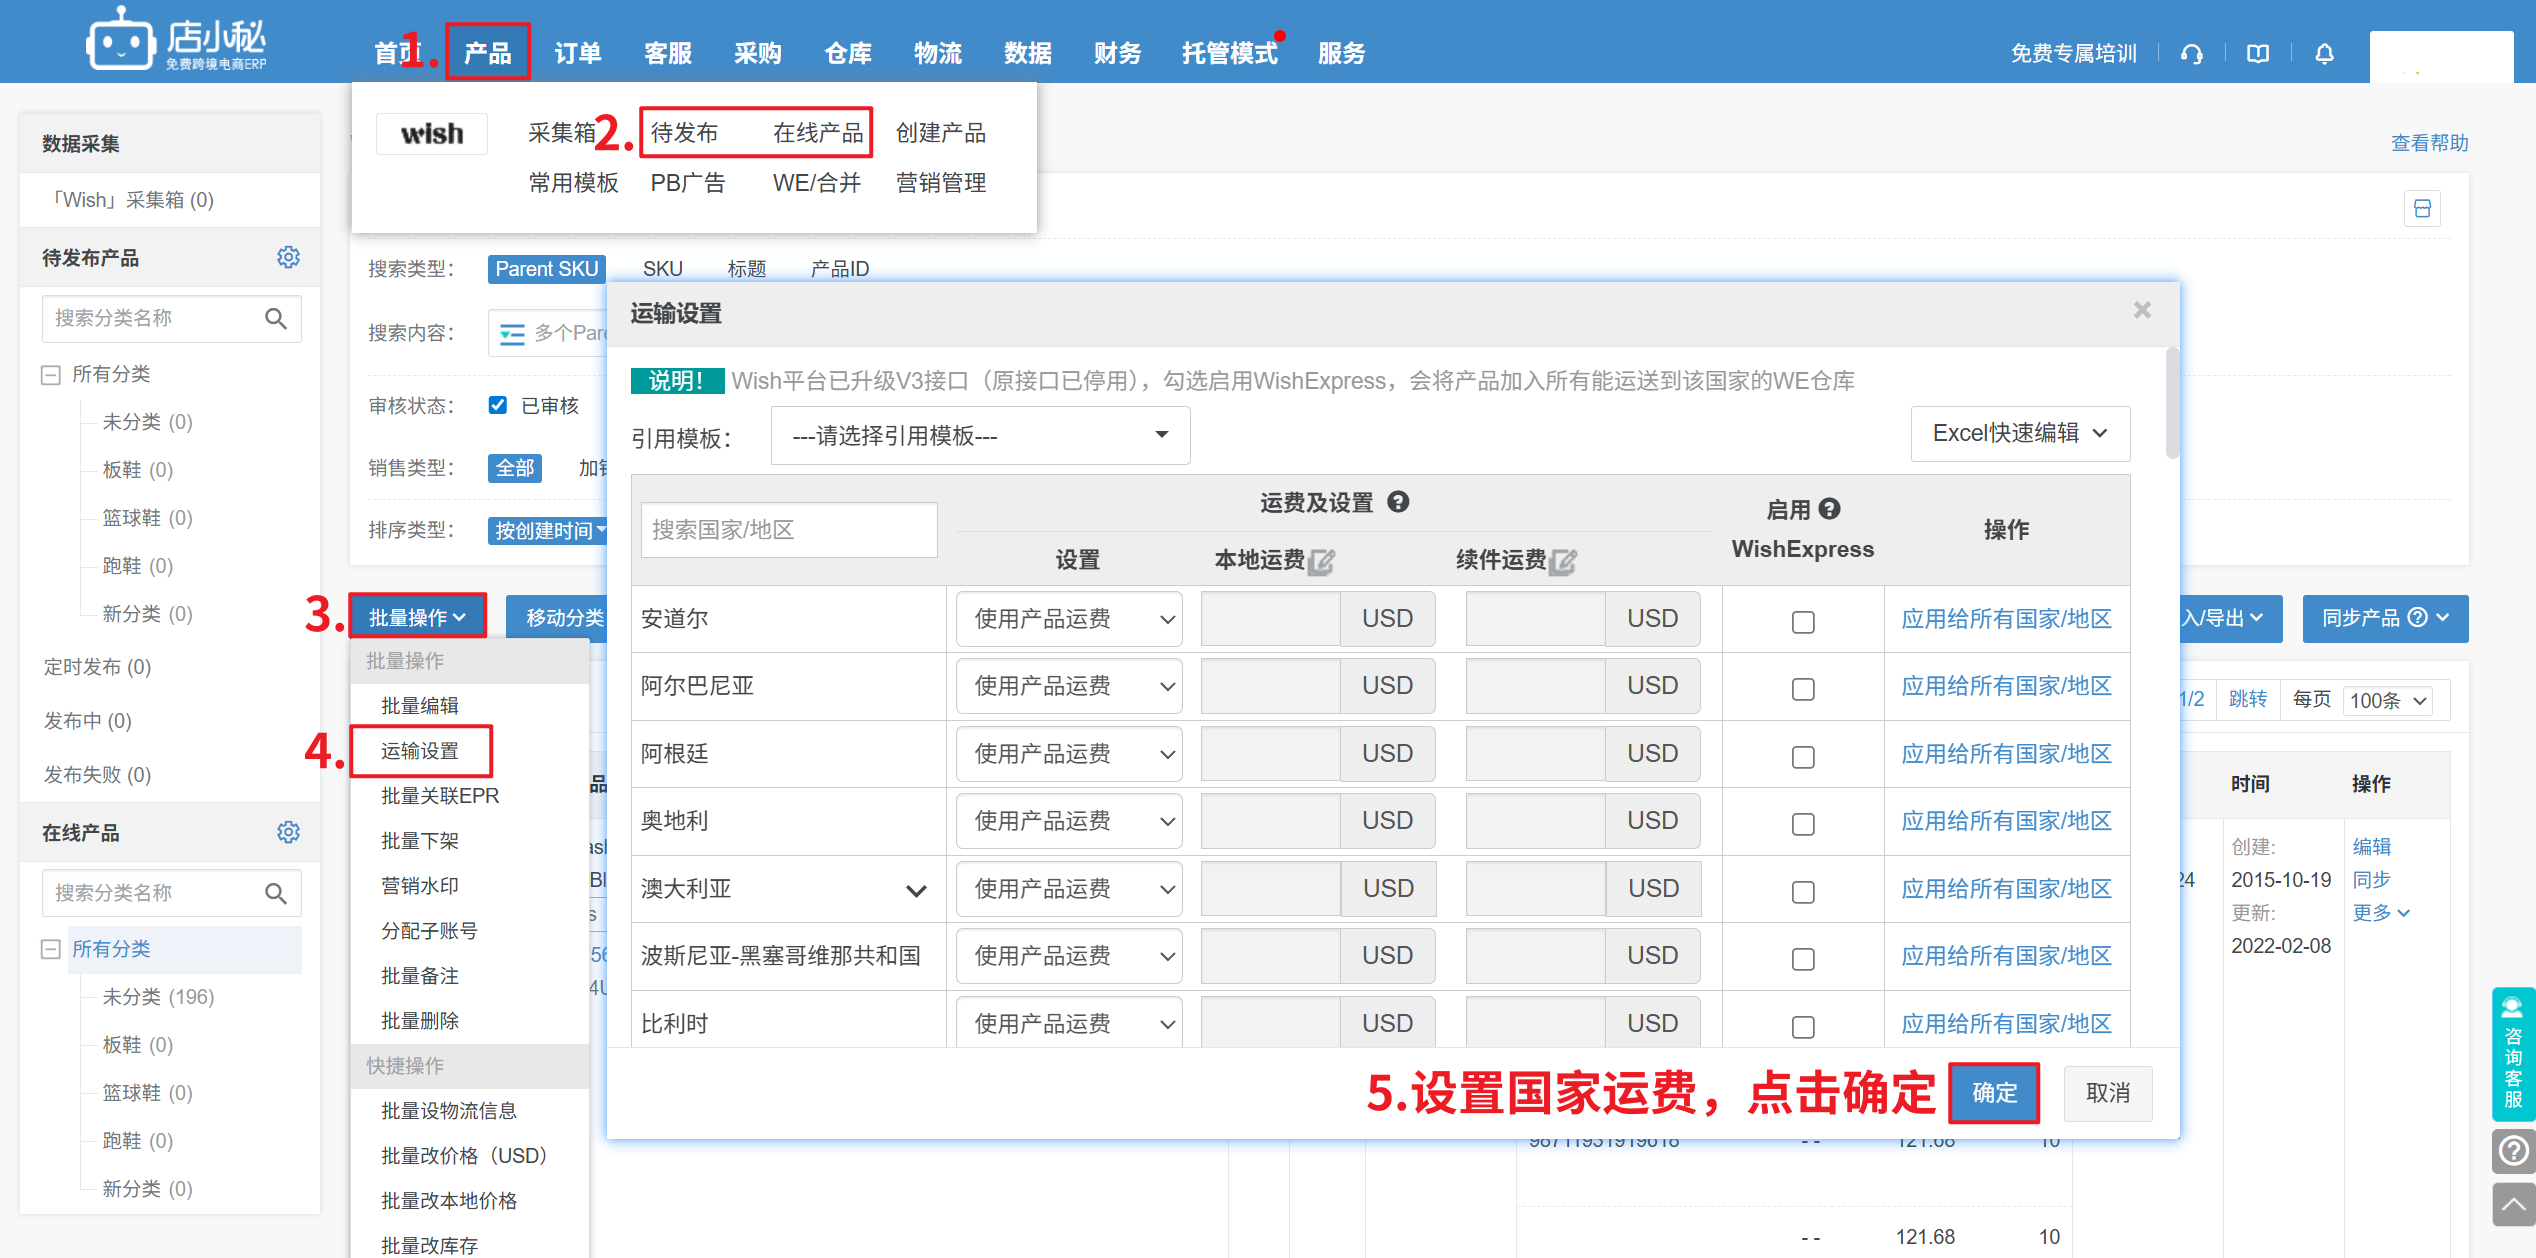The height and width of the screenshot is (1258, 2536).
Task: Open 订单 in the top navigation
Action: (x=577, y=53)
